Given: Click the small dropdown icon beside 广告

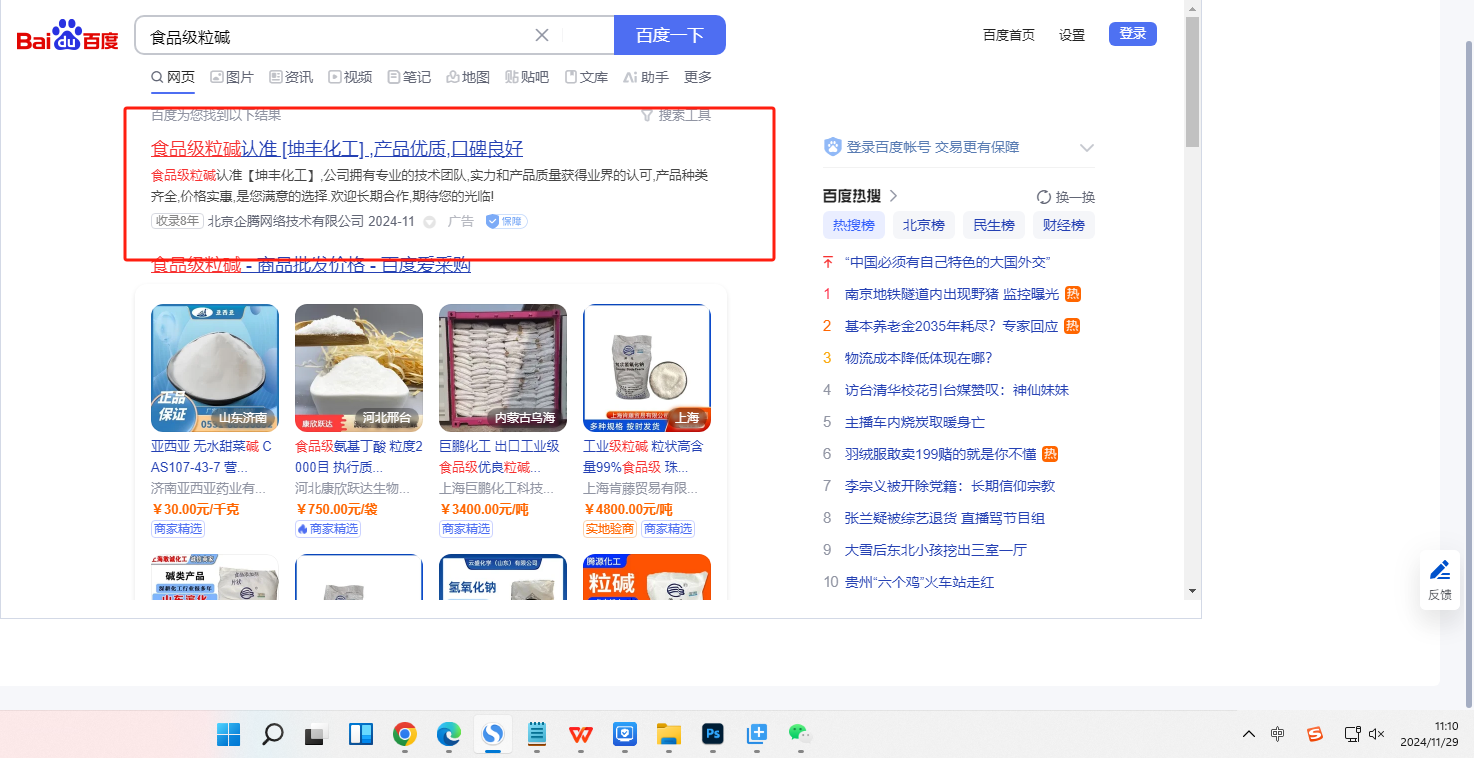Looking at the screenshot, I should coord(430,222).
